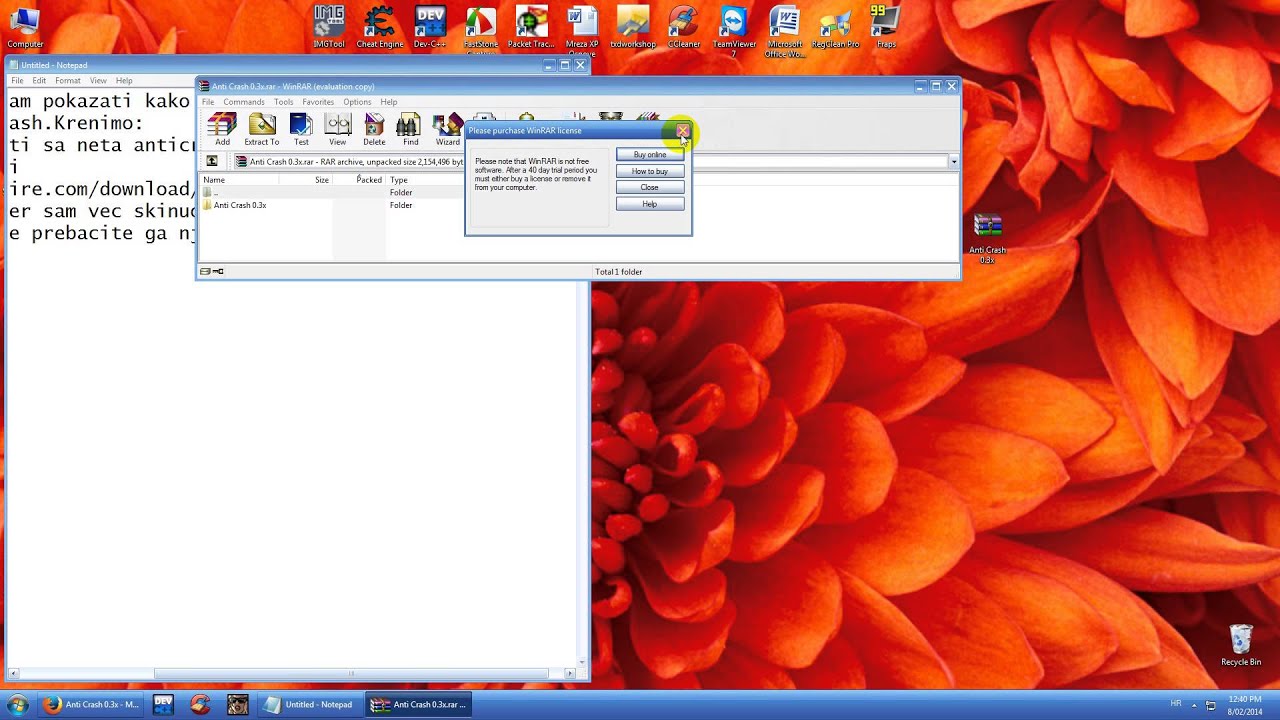
Task: Click the Add tool in WinRAR toolbar
Action: tap(222, 129)
